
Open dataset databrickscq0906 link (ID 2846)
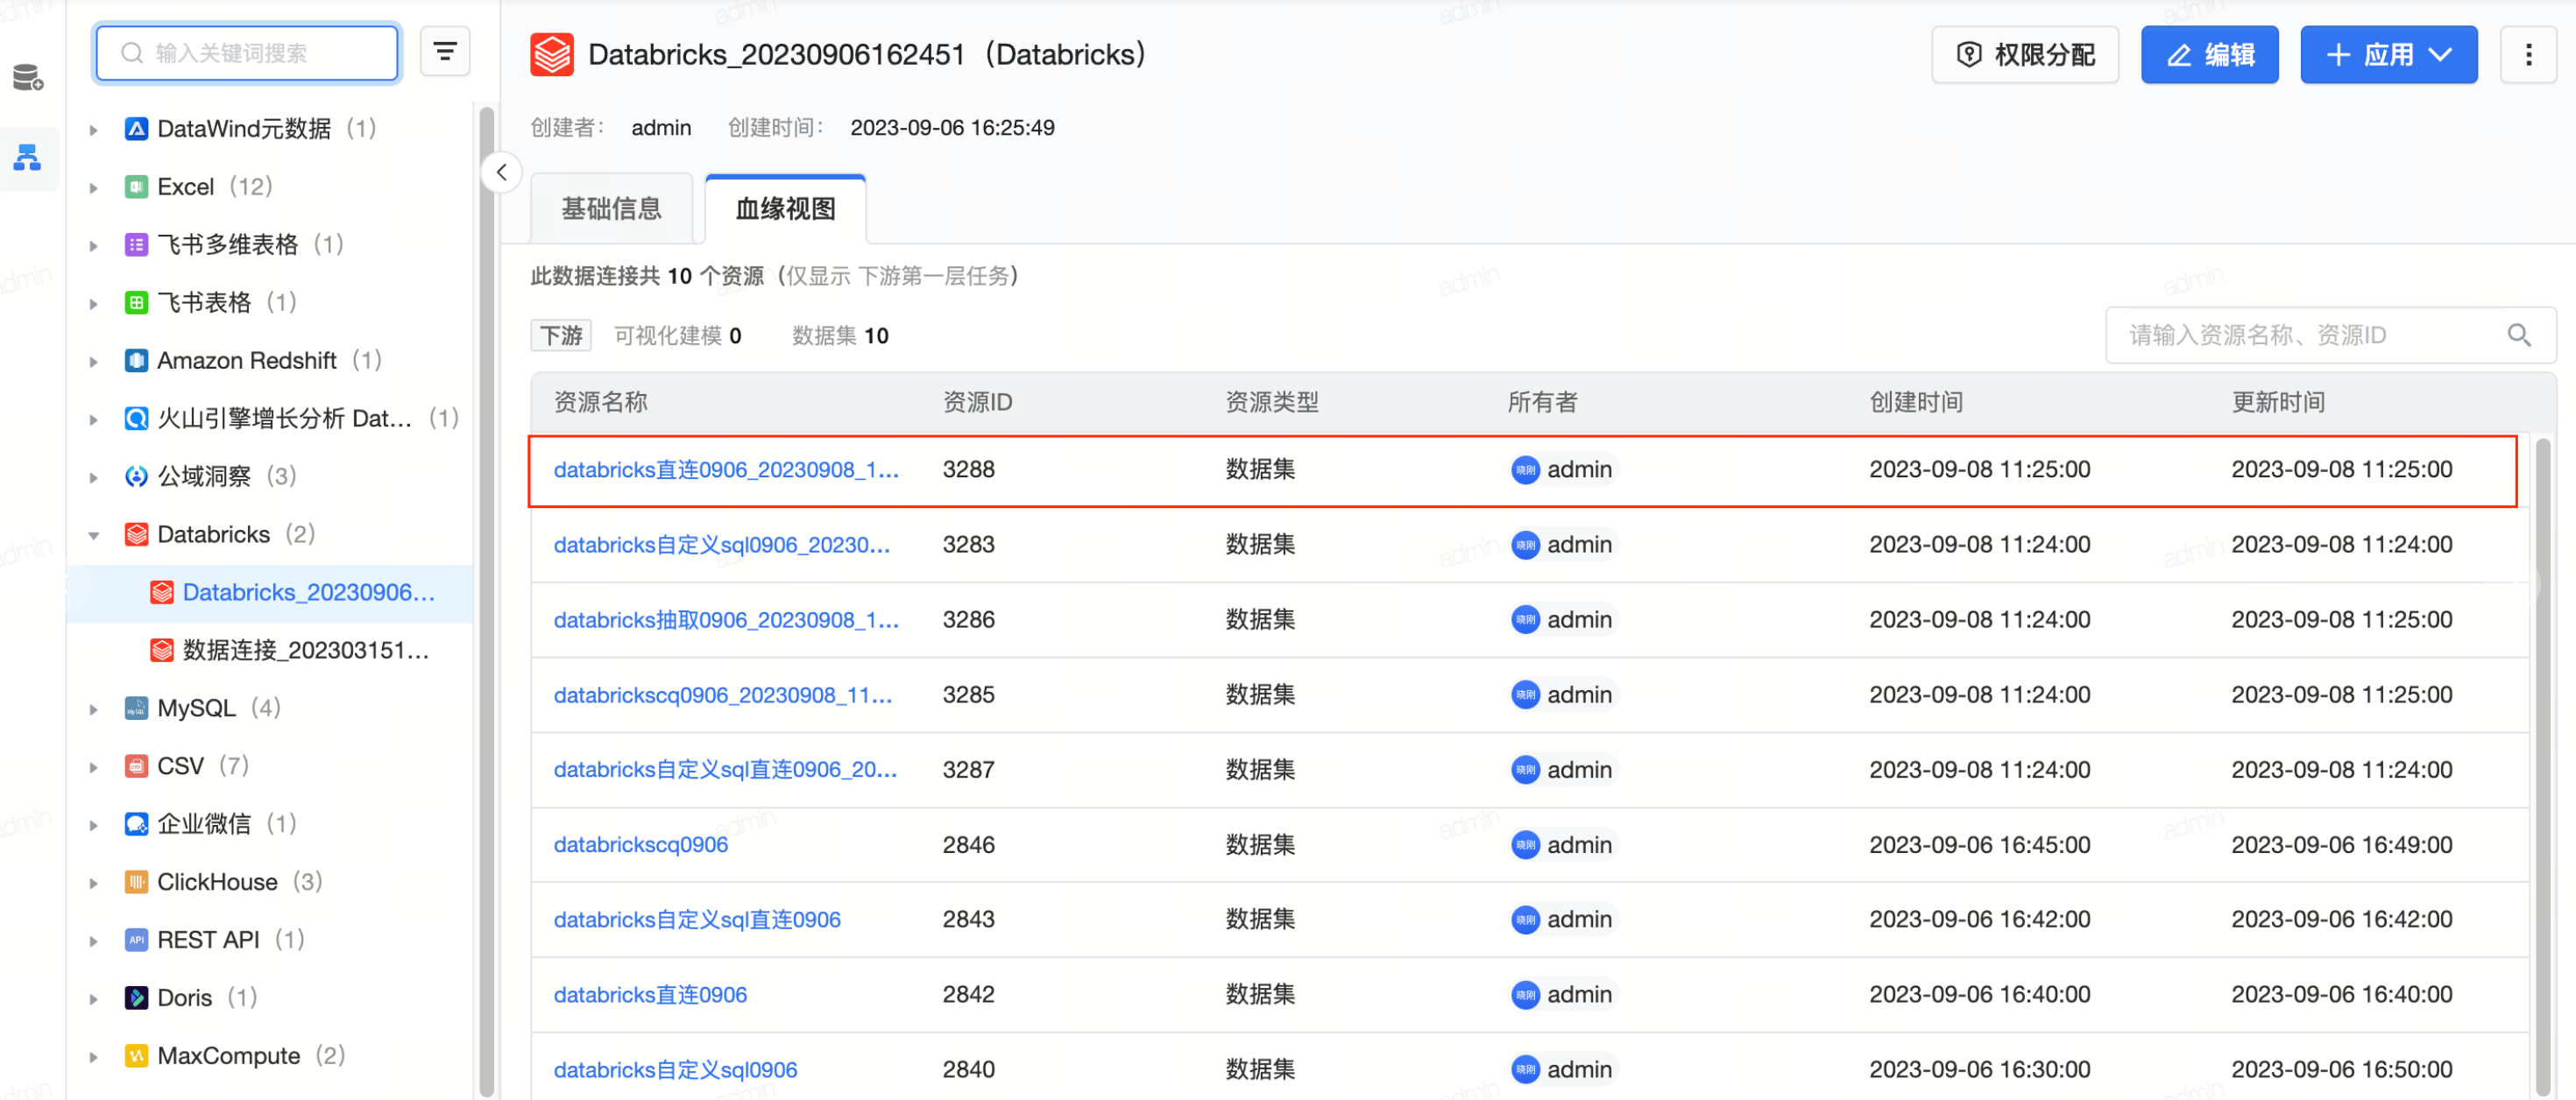pos(640,845)
